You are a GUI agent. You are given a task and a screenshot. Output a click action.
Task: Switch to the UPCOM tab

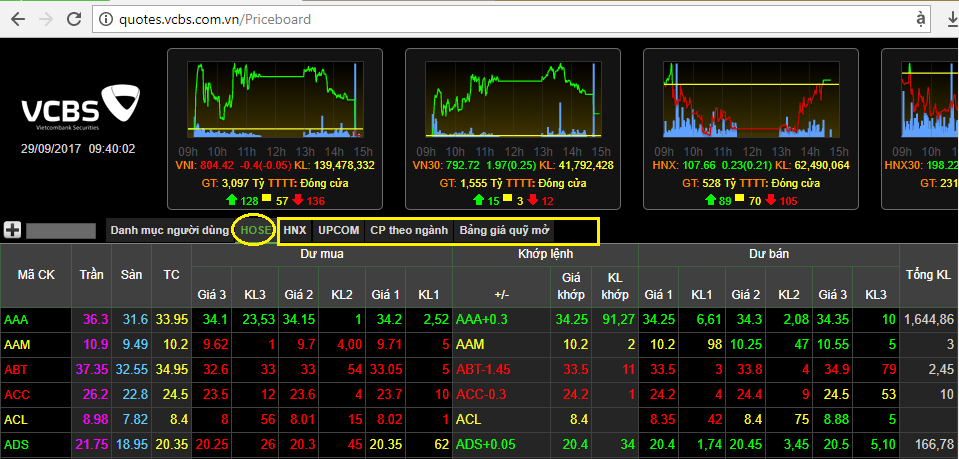[338, 230]
